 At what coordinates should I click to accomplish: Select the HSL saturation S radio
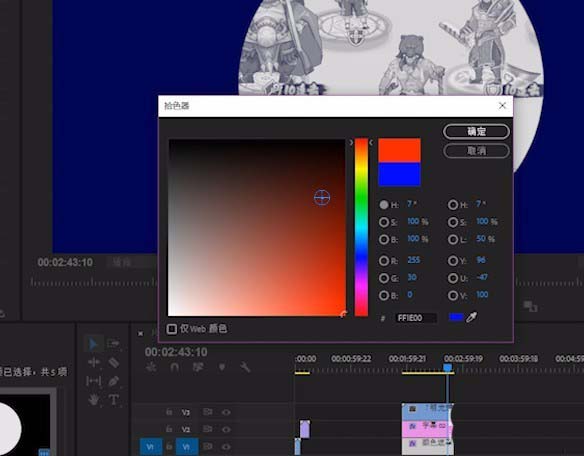pos(453,222)
